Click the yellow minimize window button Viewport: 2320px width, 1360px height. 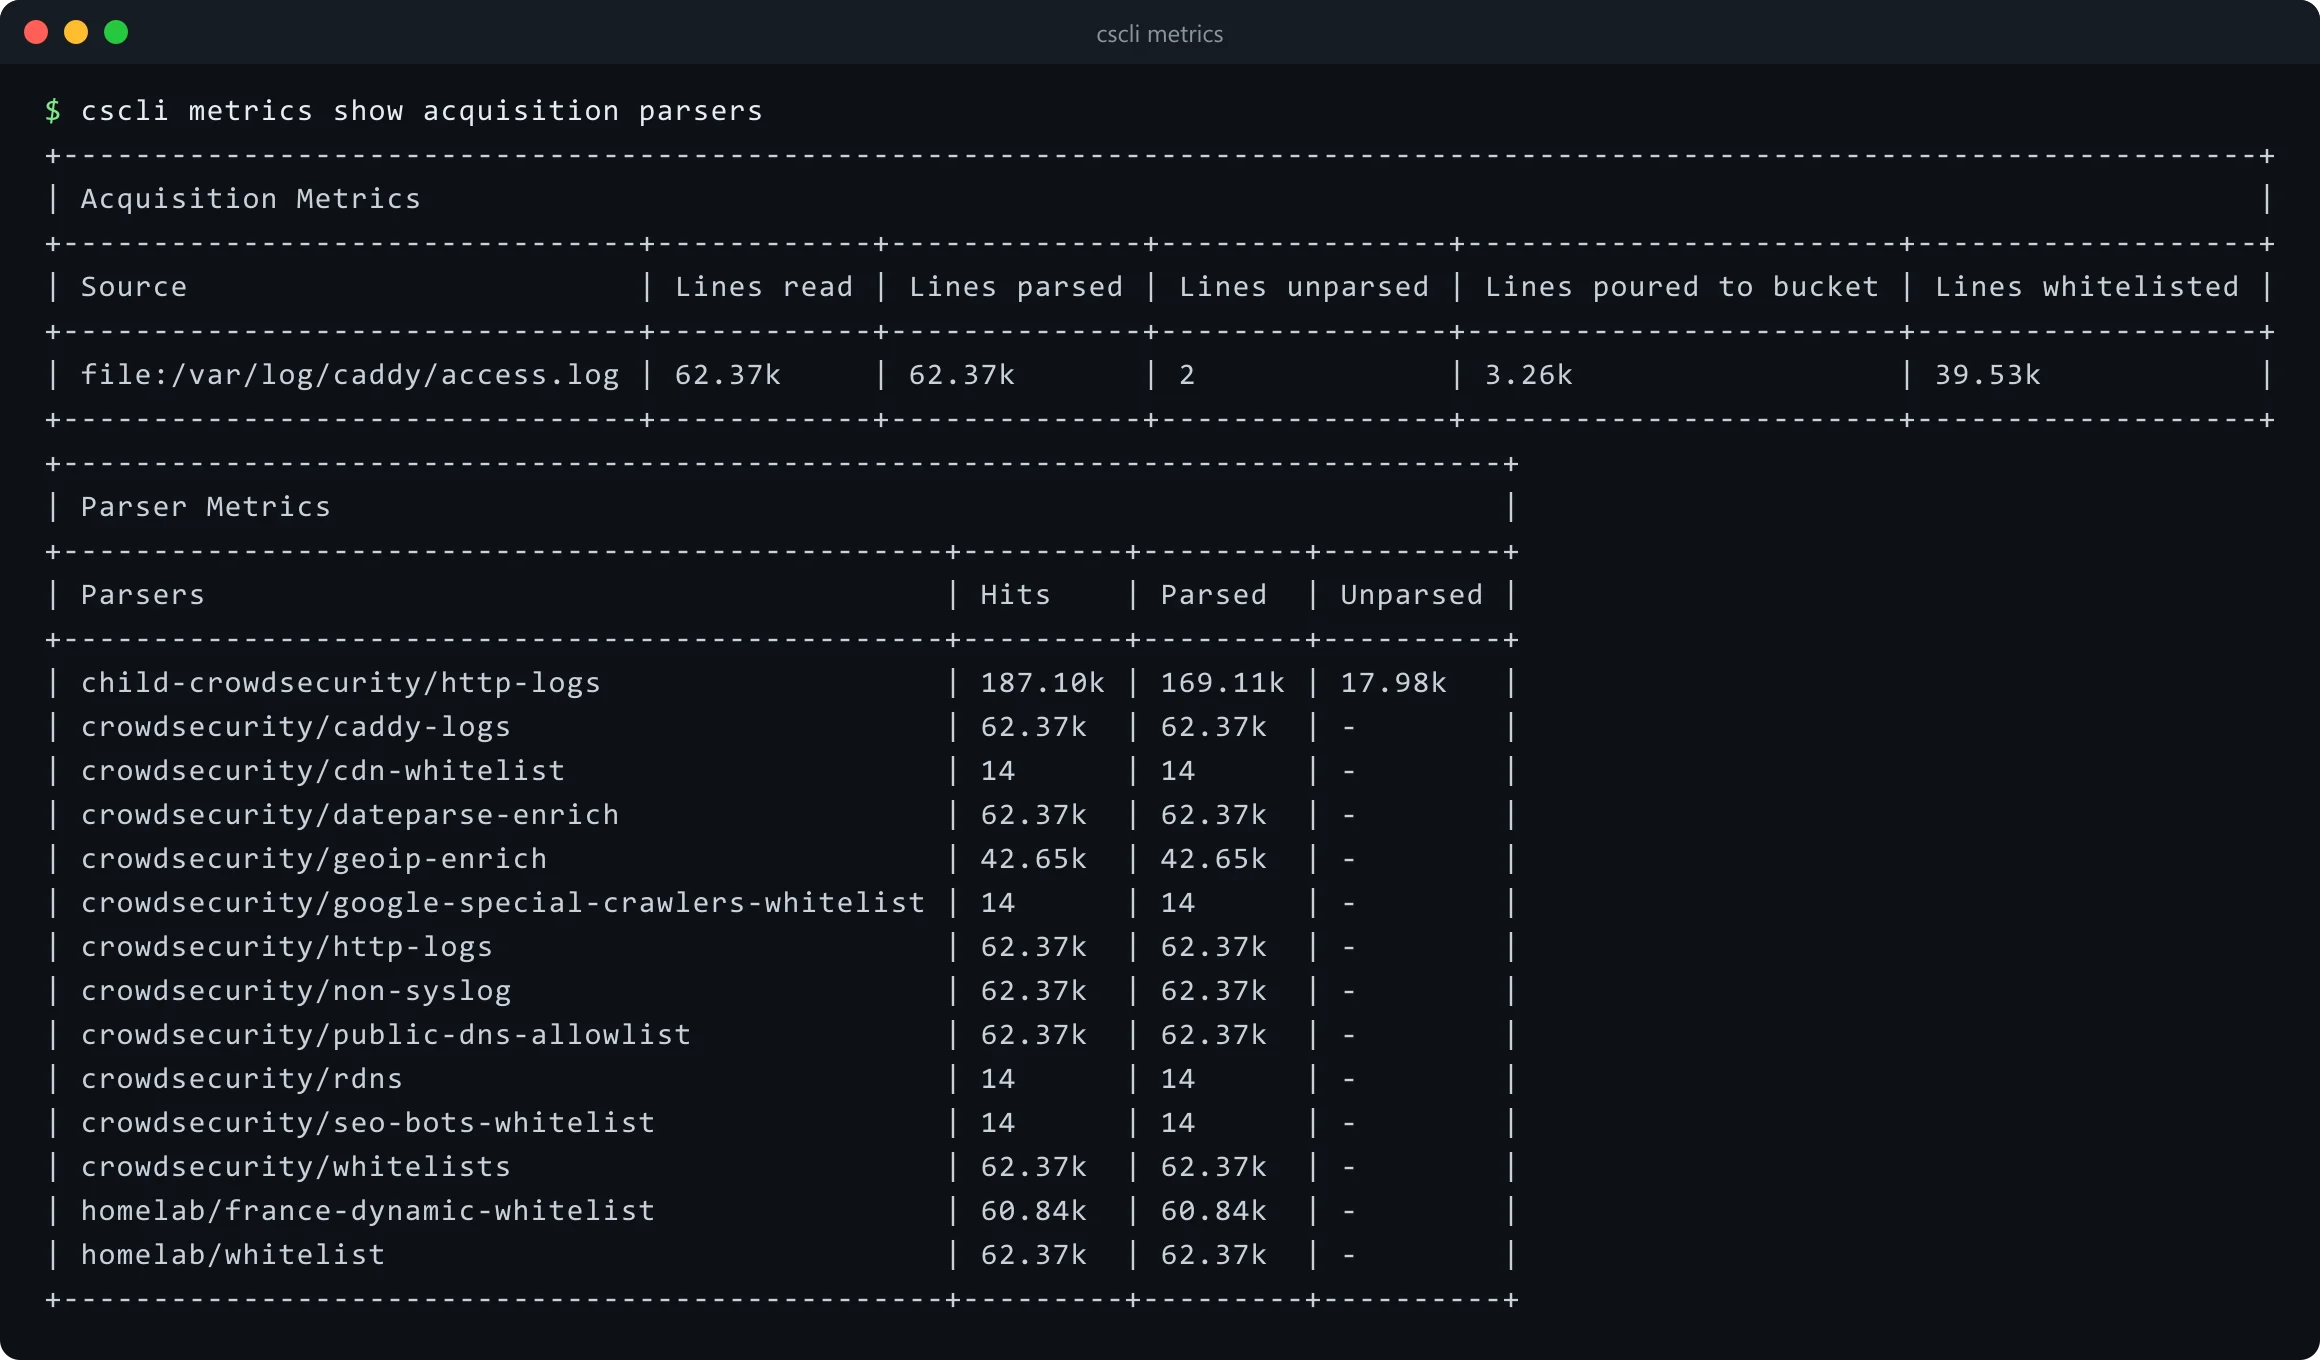pyautogui.click(x=76, y=33)
